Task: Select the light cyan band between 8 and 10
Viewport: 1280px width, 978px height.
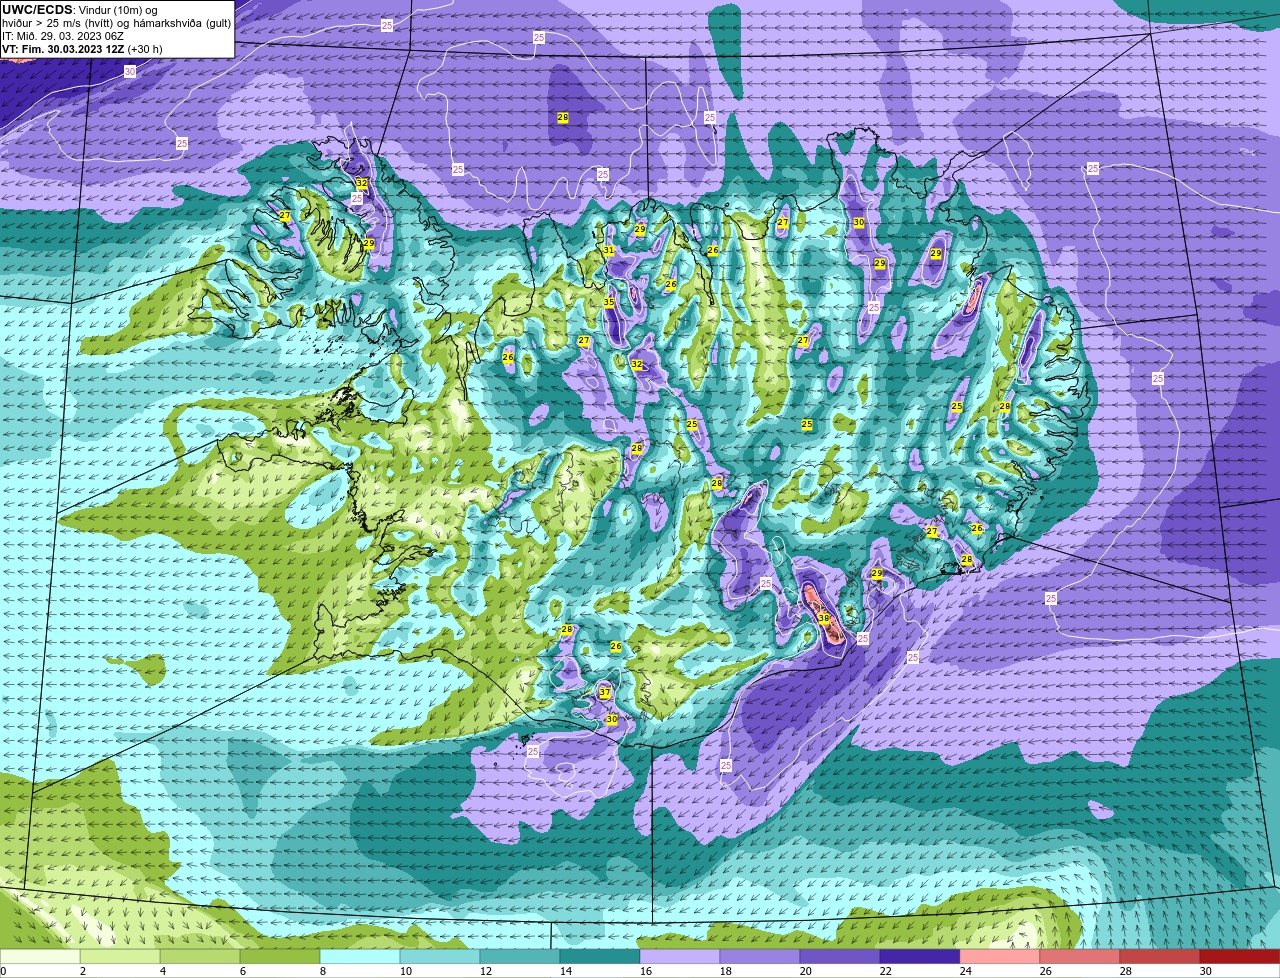Action: point(360,956)
